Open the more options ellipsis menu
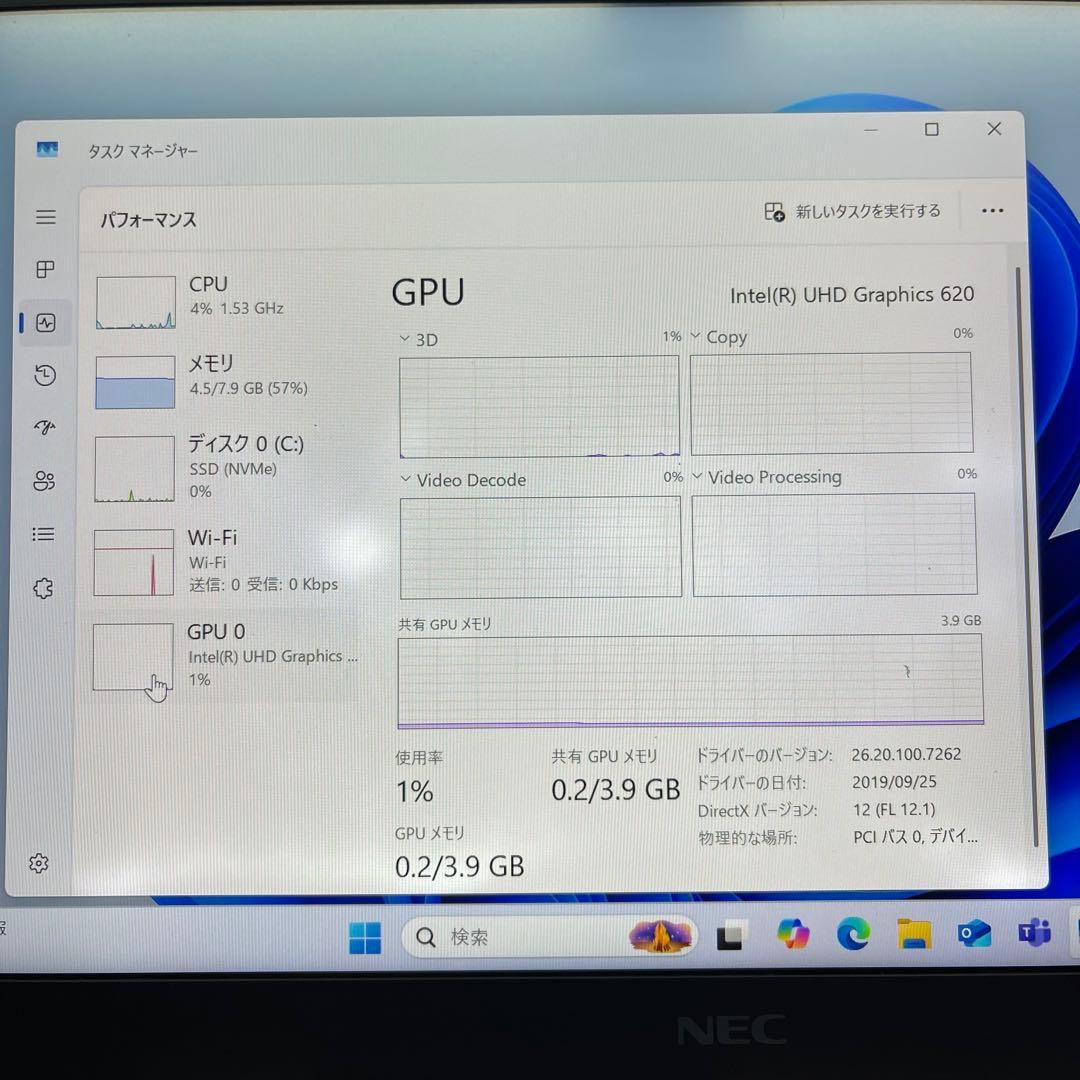This screenshot has height=1080, width=1080. 992,211
